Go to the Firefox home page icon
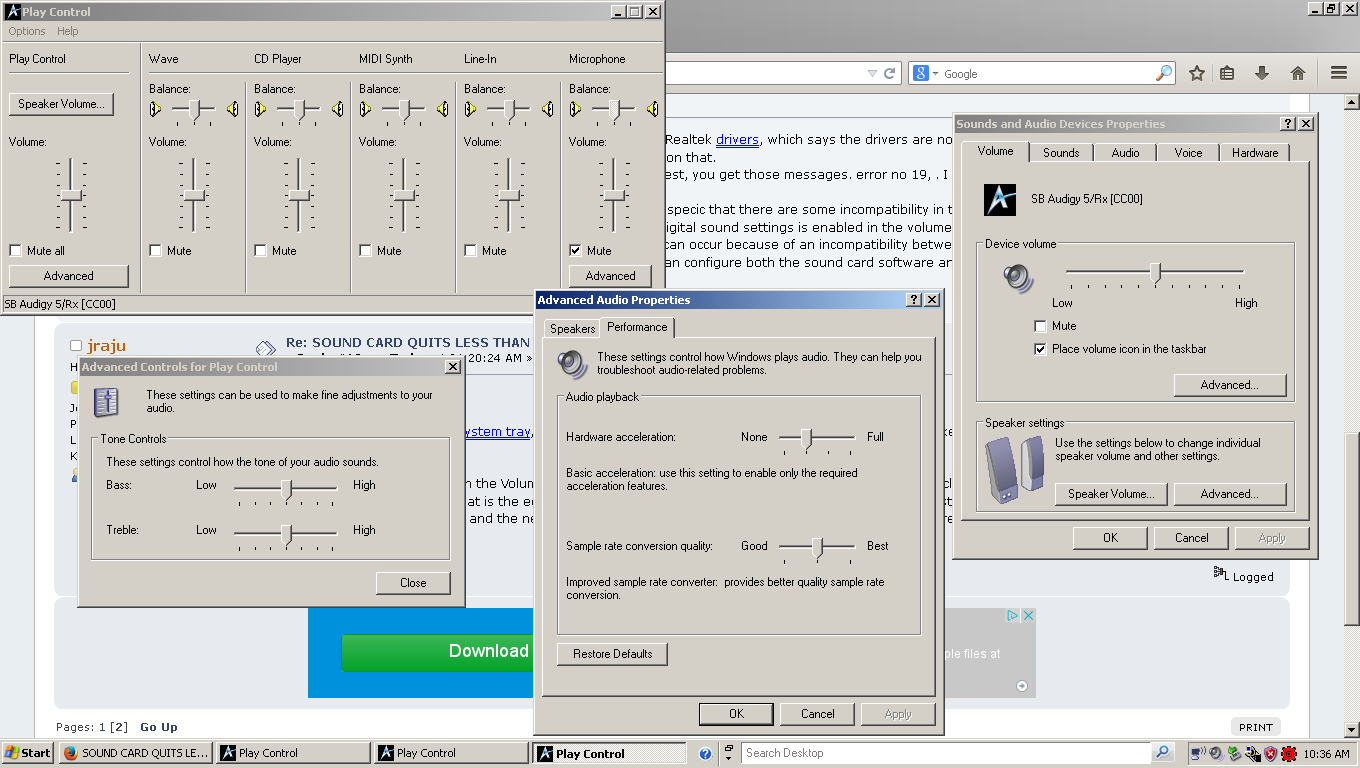Image resolution: width=1360 pixels, height=768 pixels. 1297,73
